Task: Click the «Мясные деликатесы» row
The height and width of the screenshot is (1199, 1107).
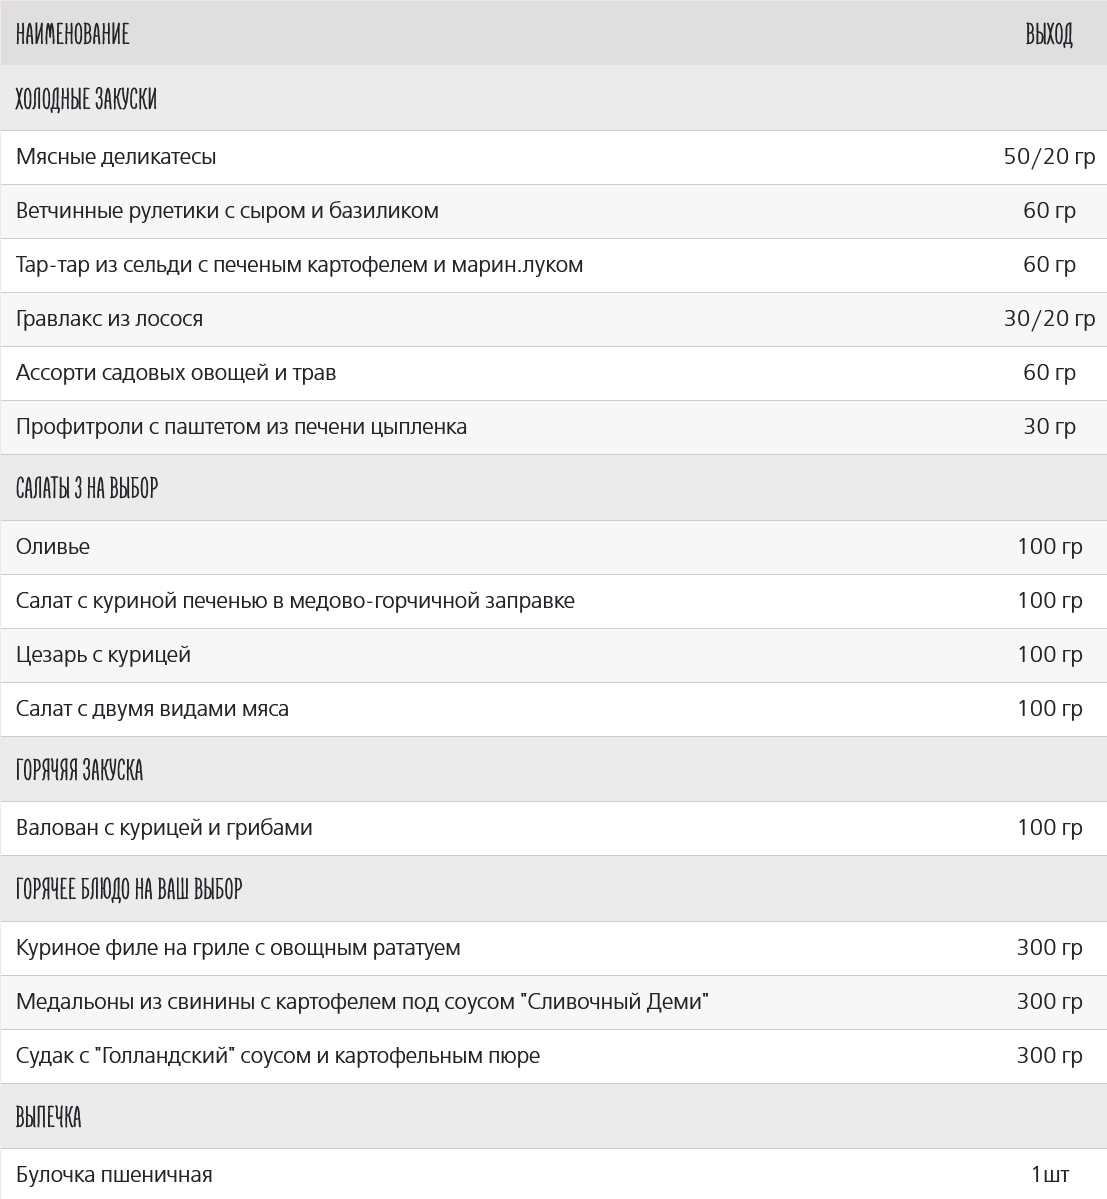Action: pos(116,157)
